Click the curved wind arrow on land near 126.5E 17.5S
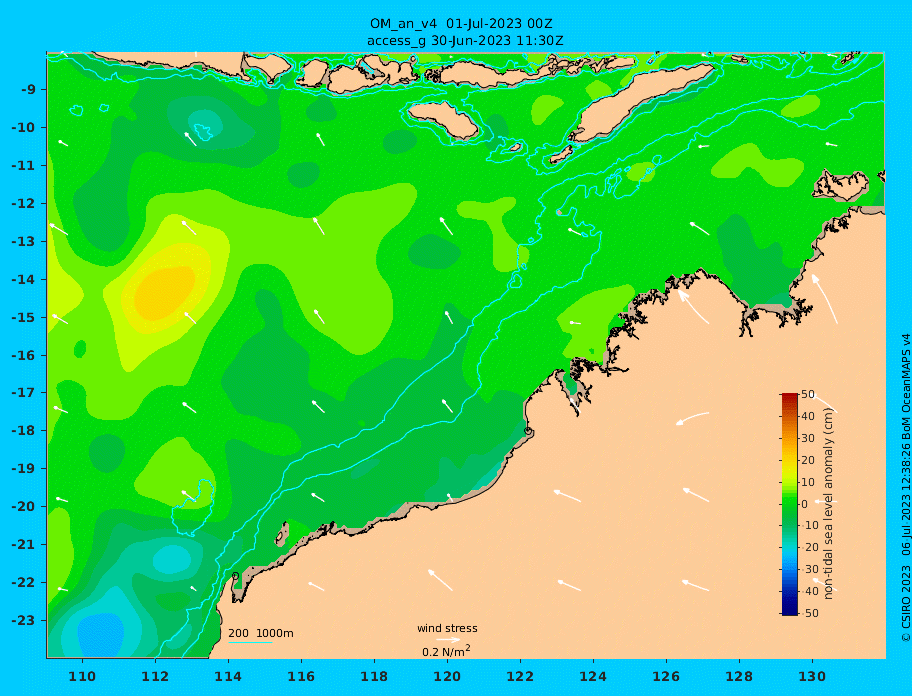 click(x=693, y=419)
